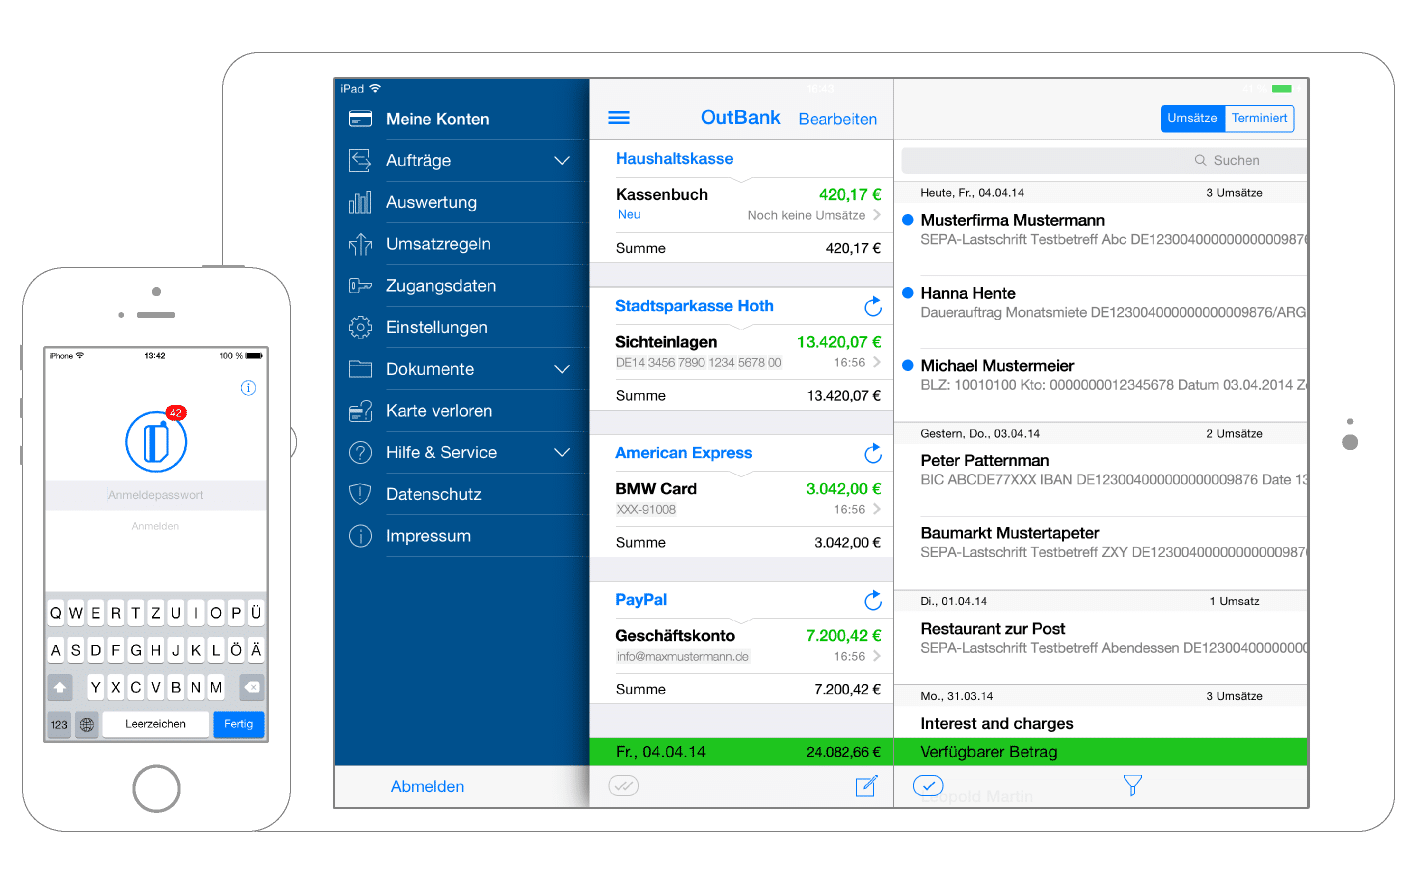Select the Haushaltskasse group header

674,159
